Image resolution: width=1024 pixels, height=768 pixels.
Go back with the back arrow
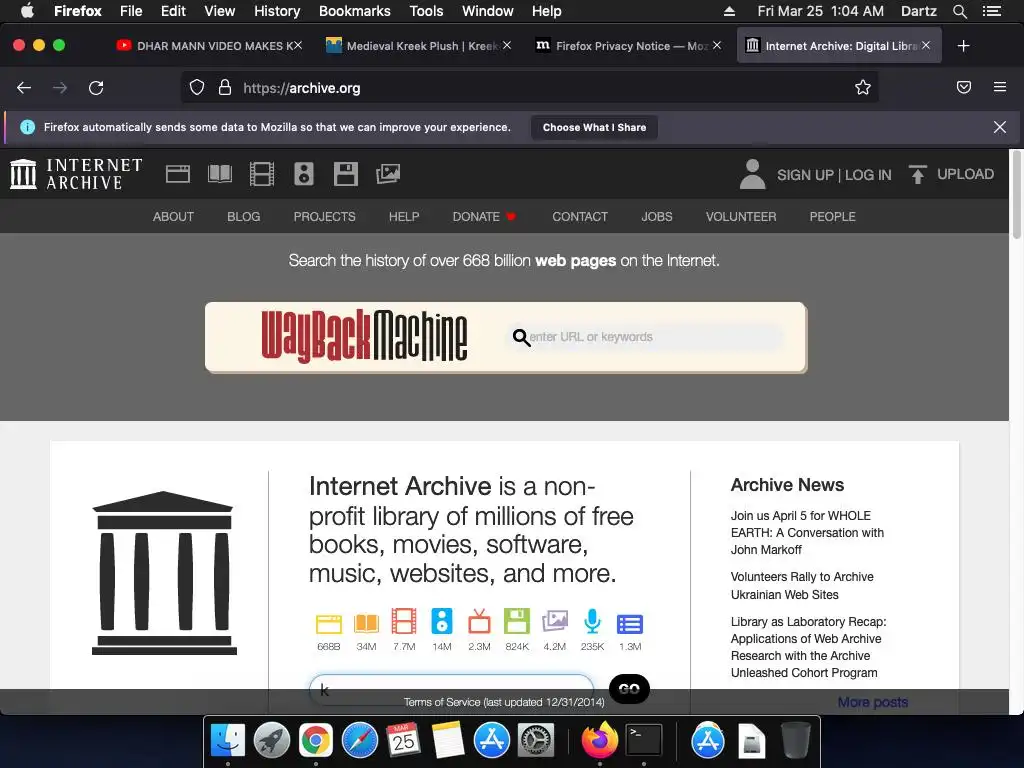point(24,88)
